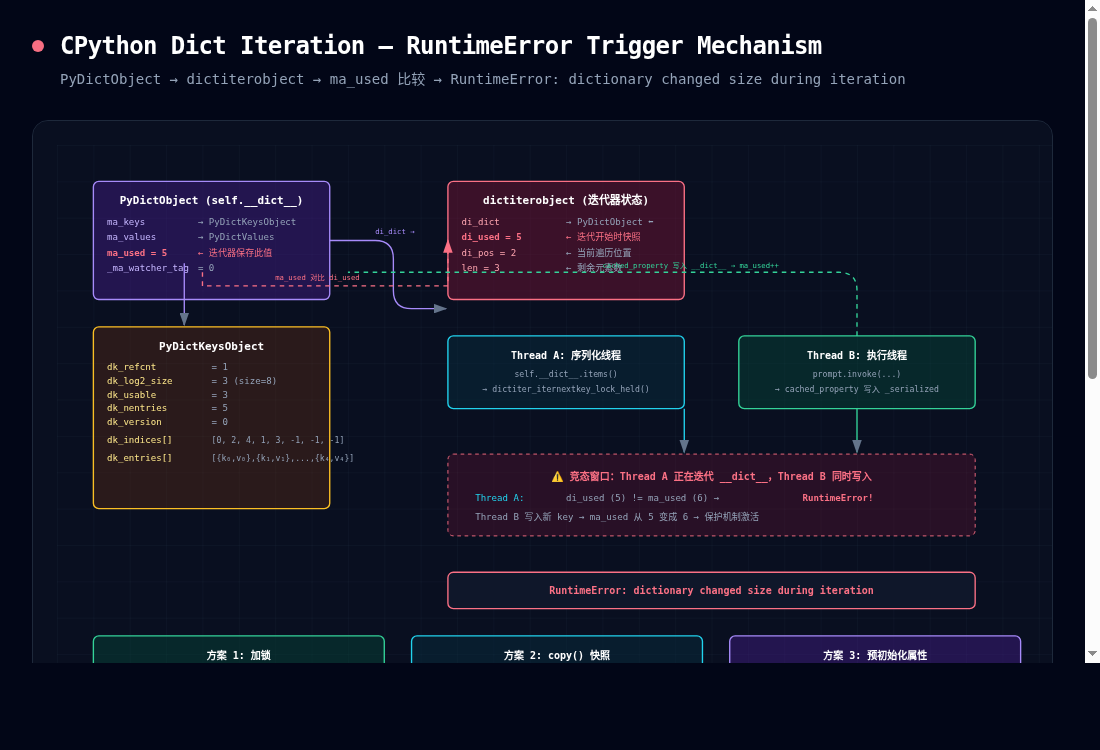This screenshot has height=750, width=1100.
Task: Click the dk_usable entry
Action: click(x=131, y=395)
